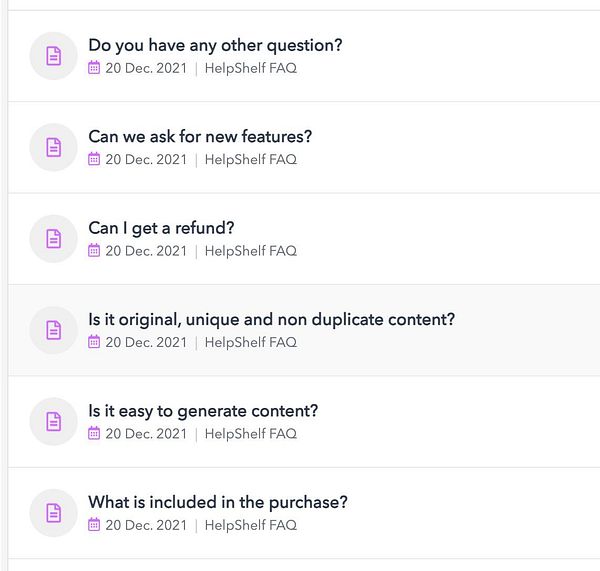Viewport: 600px width, 571px height.
Task: Click document icon beside "Can we ask for new features?"
Action: point(53,147)
